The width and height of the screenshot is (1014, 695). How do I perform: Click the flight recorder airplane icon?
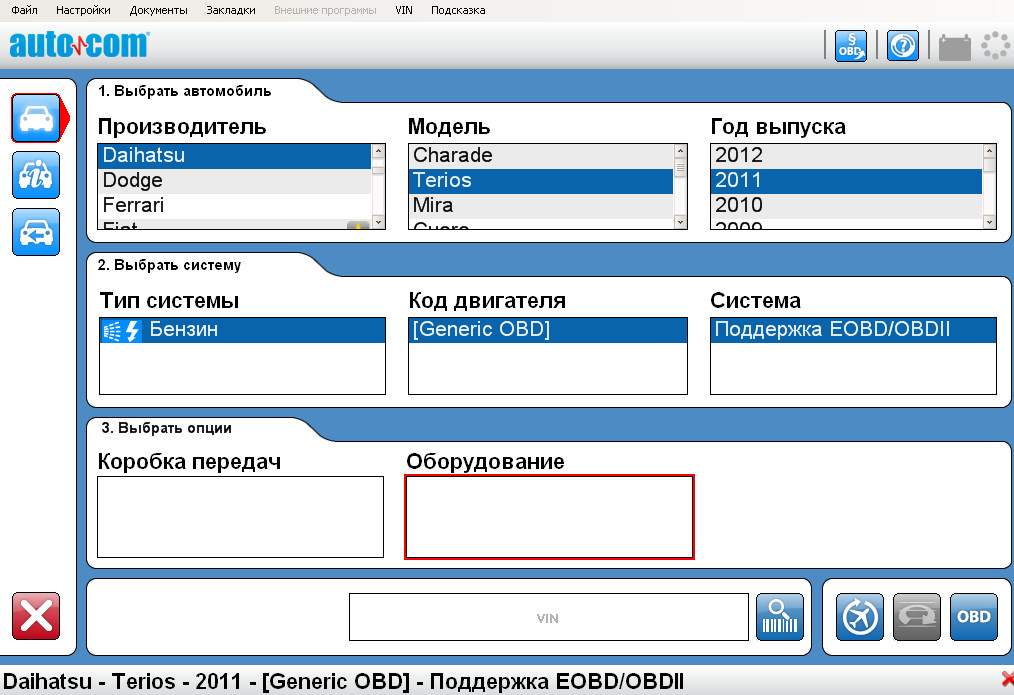(860, 616)
